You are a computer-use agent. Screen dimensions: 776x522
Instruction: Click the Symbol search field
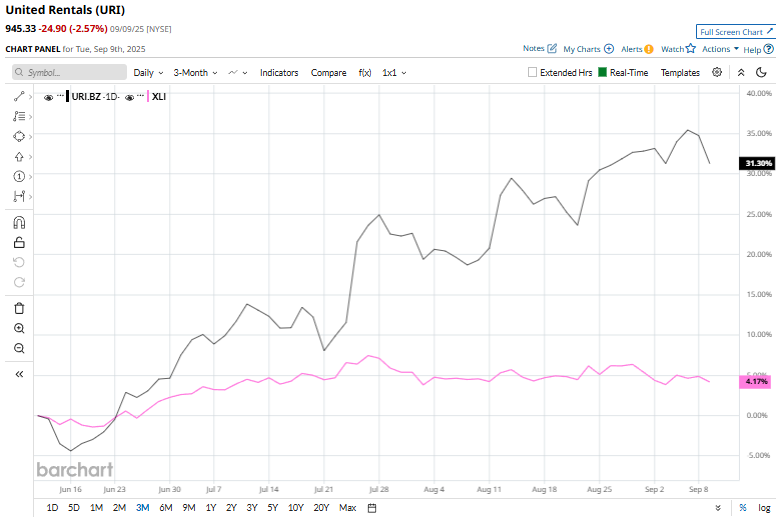pyautogui.click(x=69, y=72)
